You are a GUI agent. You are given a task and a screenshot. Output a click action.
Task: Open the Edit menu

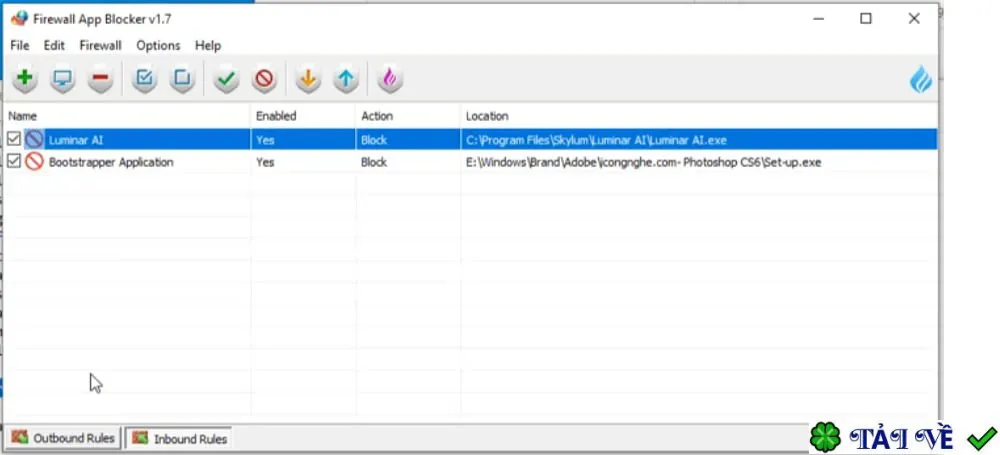tap(54, 45)
